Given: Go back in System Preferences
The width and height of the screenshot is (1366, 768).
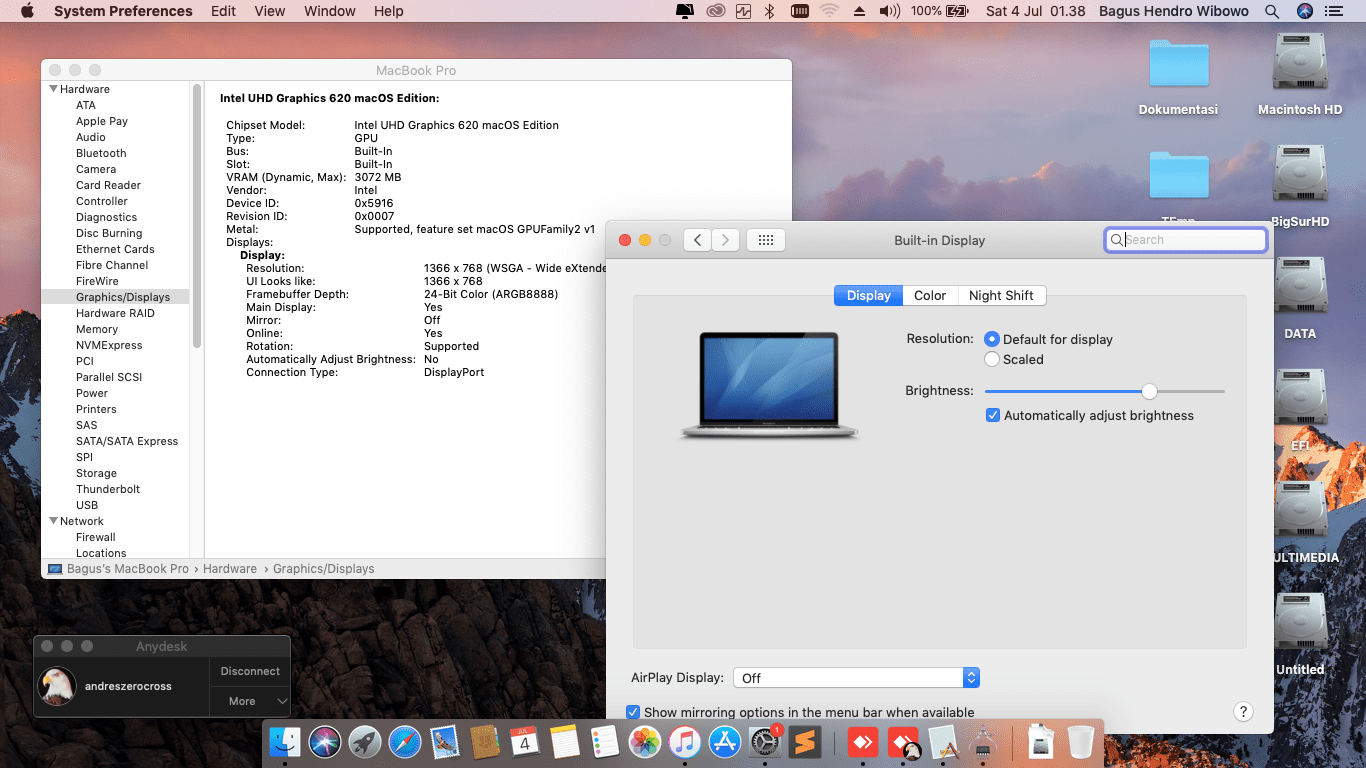Looking at the screenshot, I should tap(697, 240).
